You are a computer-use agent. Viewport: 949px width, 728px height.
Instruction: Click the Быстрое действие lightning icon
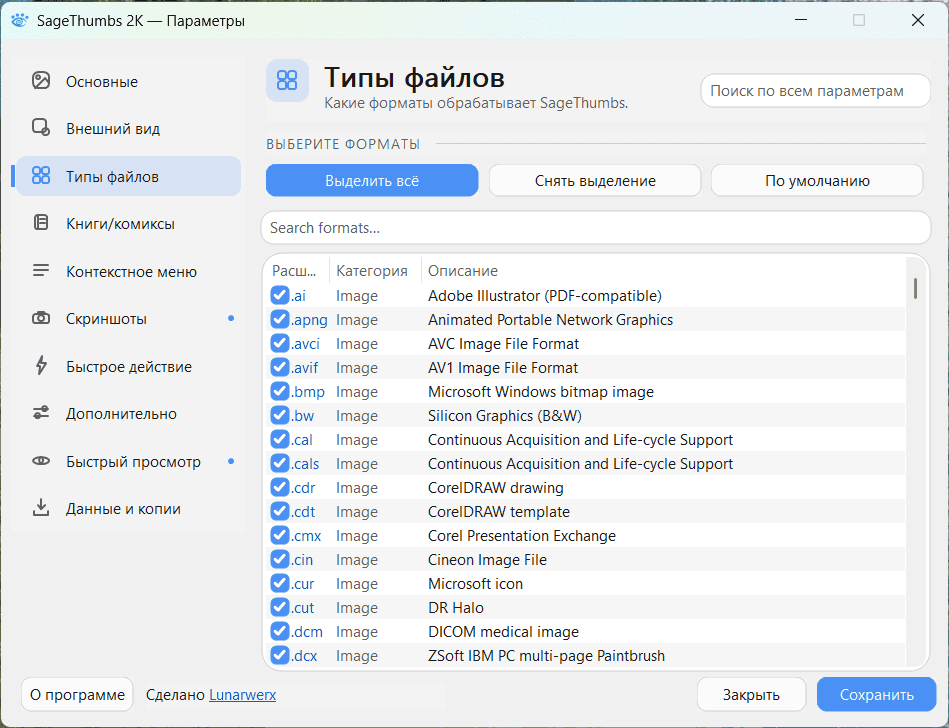41,366
